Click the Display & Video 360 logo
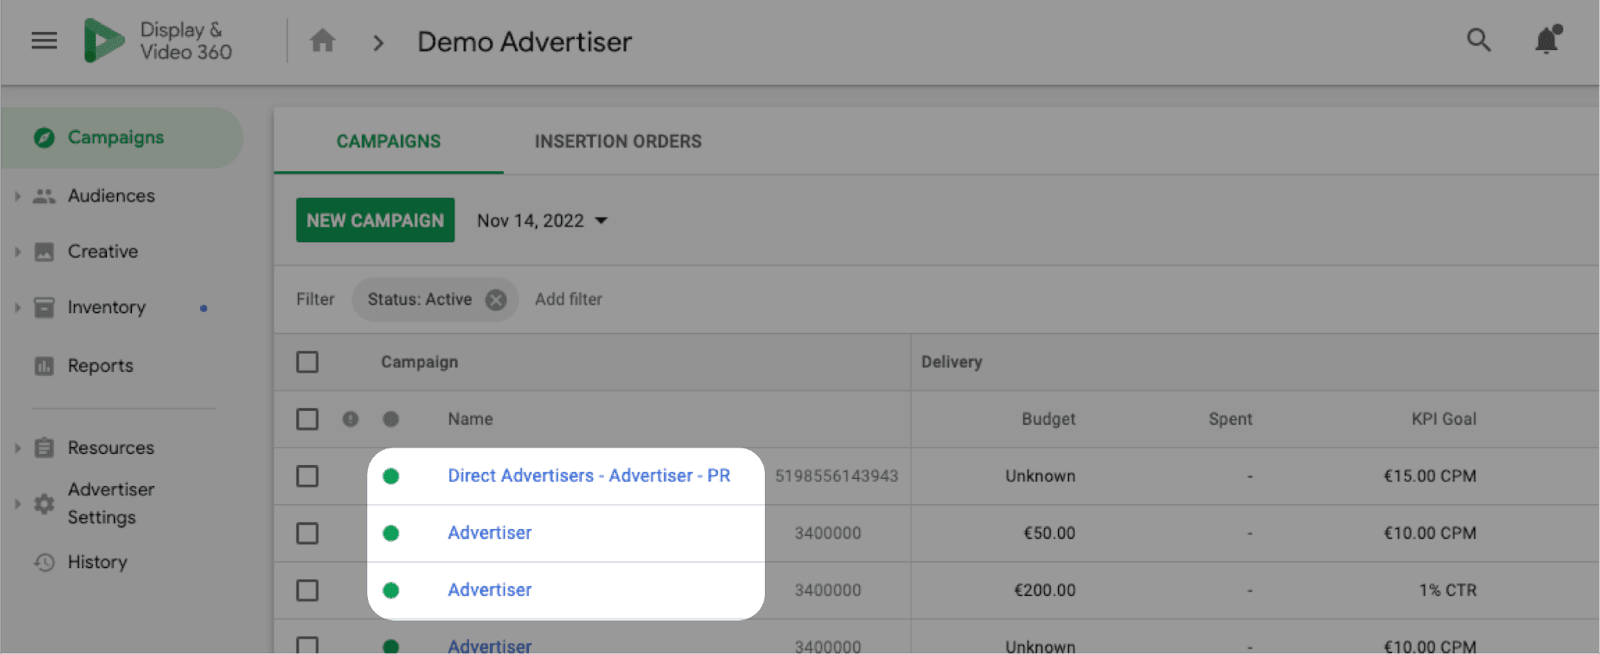Screen dimensions: 1600x654 pos(158,41)
